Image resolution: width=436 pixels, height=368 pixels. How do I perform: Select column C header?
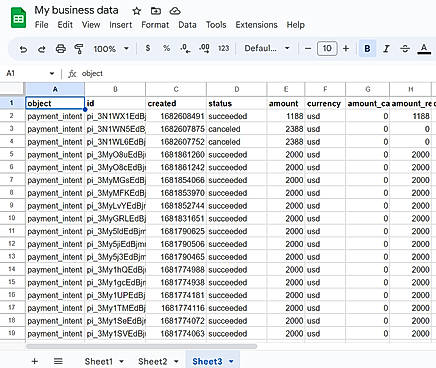[176, 89]
